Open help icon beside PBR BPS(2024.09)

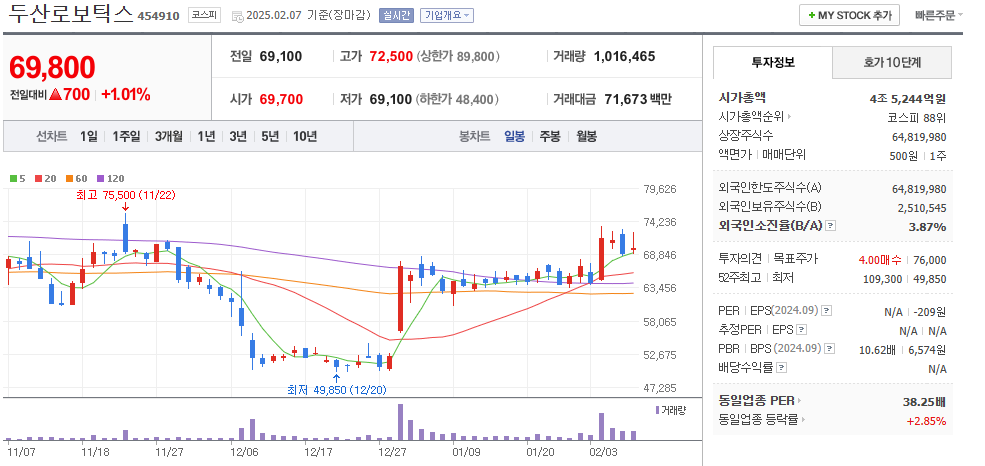830,348
